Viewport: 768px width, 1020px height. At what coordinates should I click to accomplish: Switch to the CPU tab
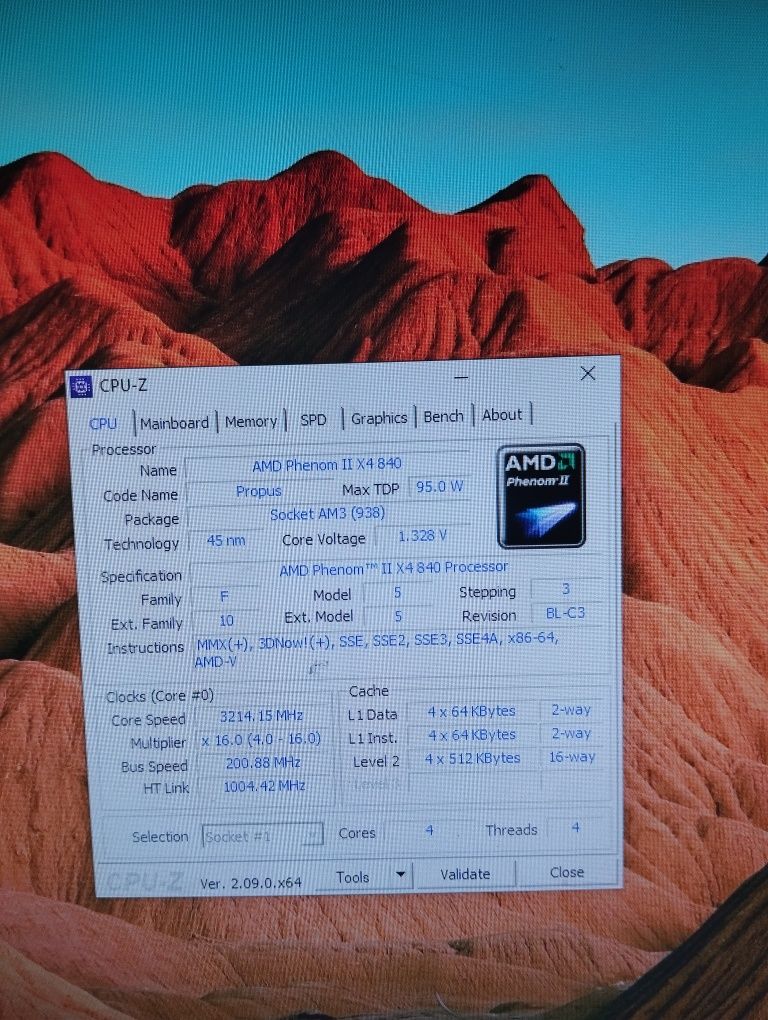tap(103, 423)
